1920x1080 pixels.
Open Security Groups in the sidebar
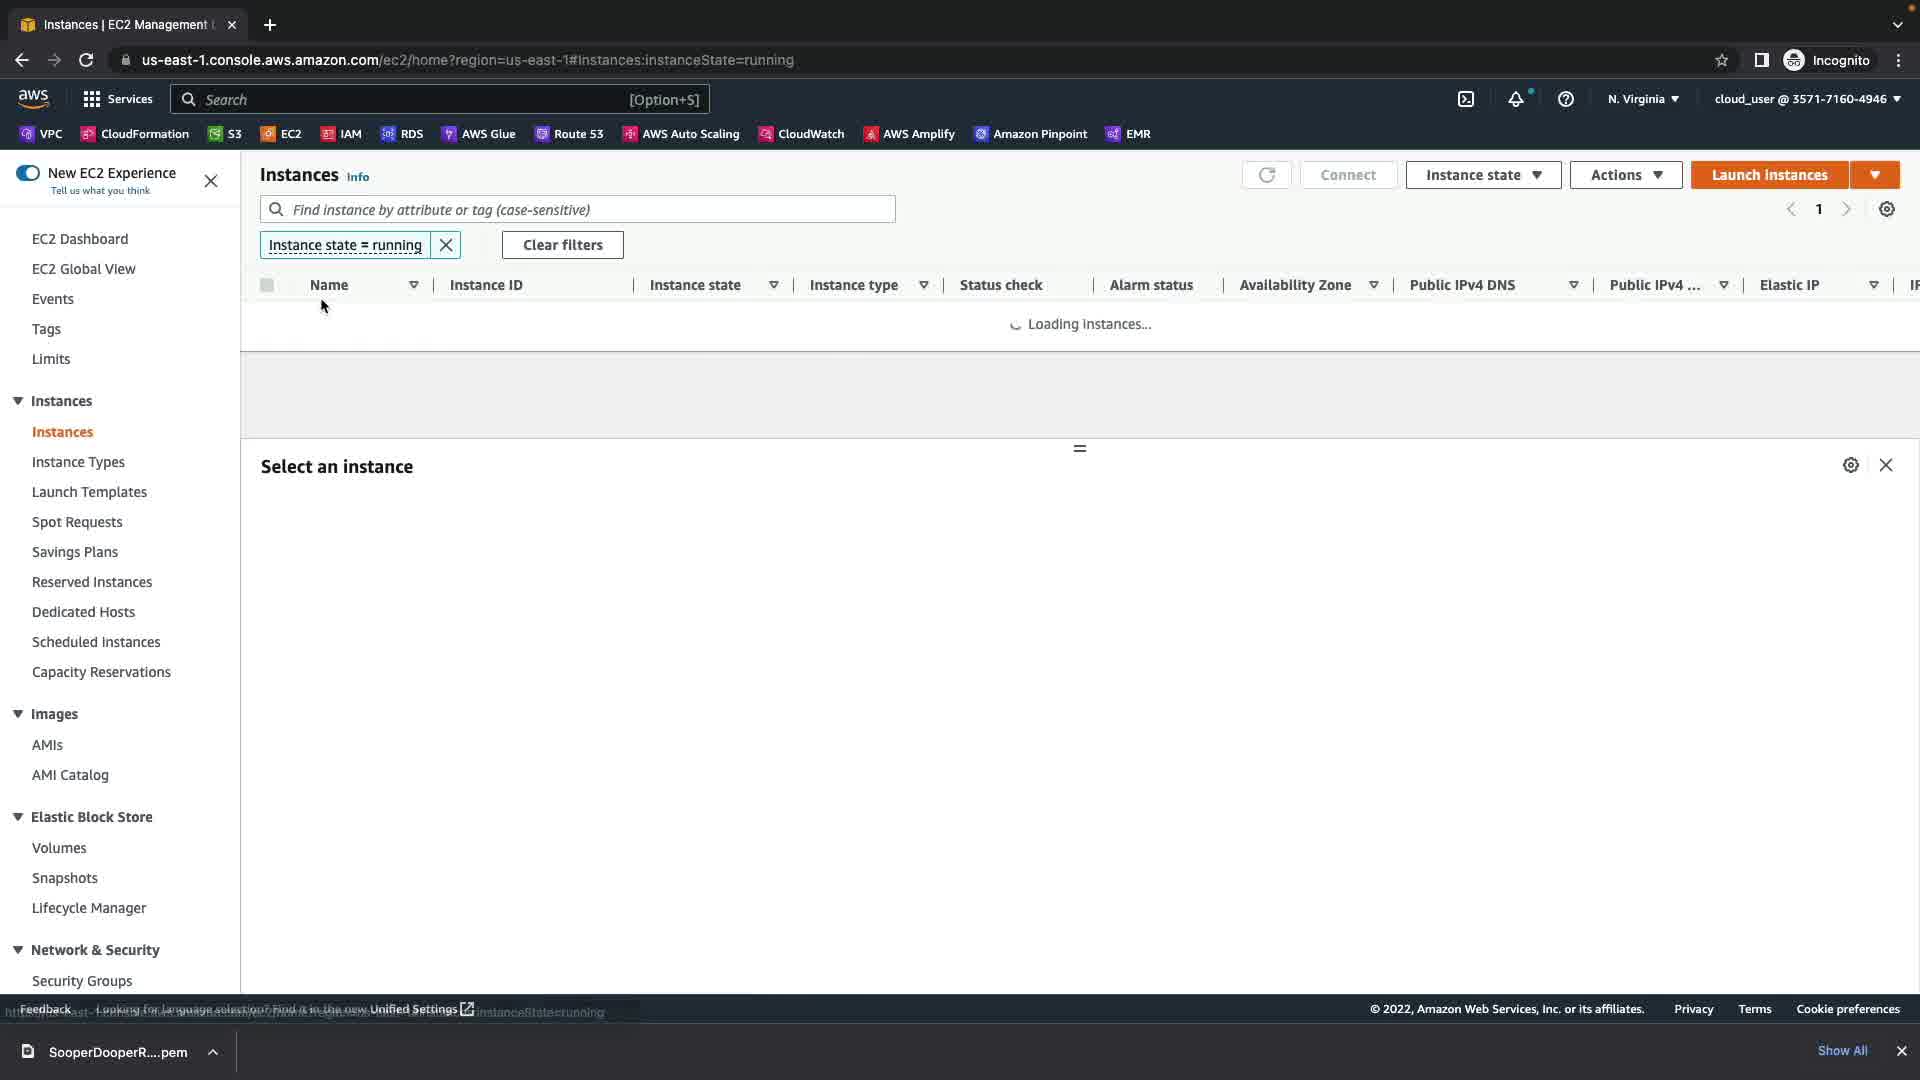click(82, 981)
